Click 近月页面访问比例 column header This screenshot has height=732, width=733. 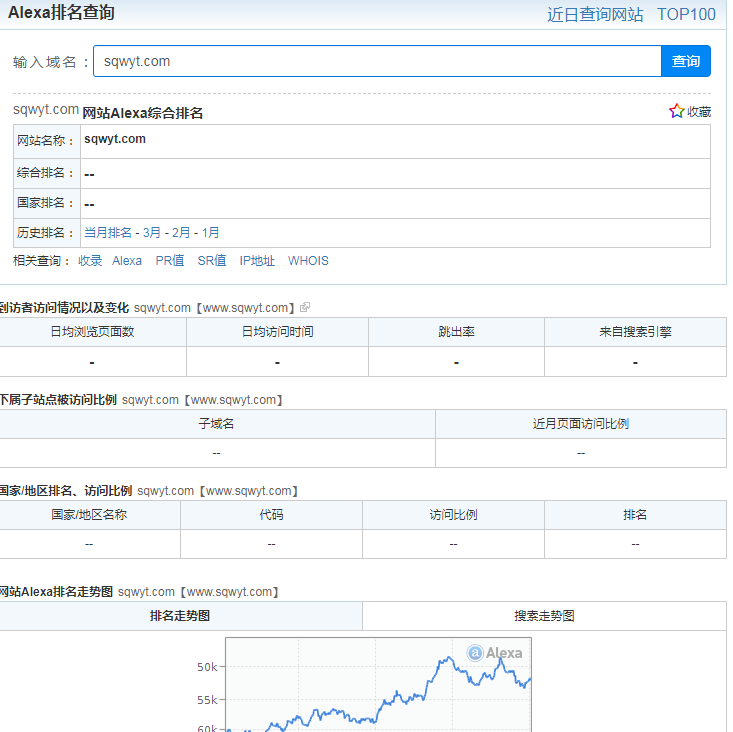click(581, 423)
